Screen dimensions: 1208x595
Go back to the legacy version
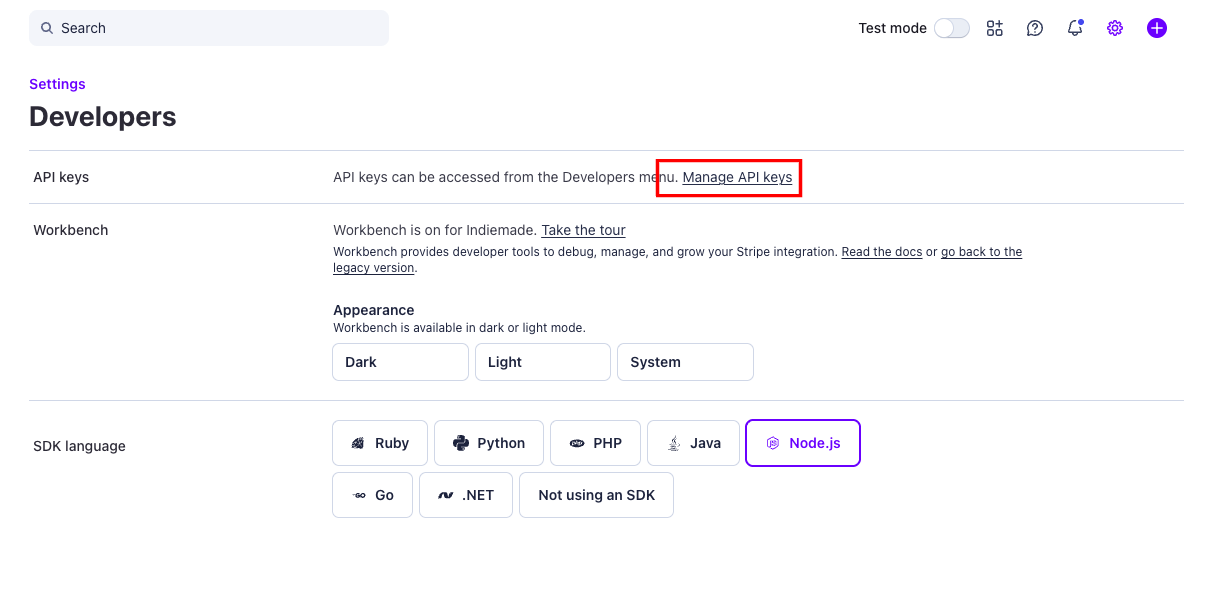[x=981, y=251]
